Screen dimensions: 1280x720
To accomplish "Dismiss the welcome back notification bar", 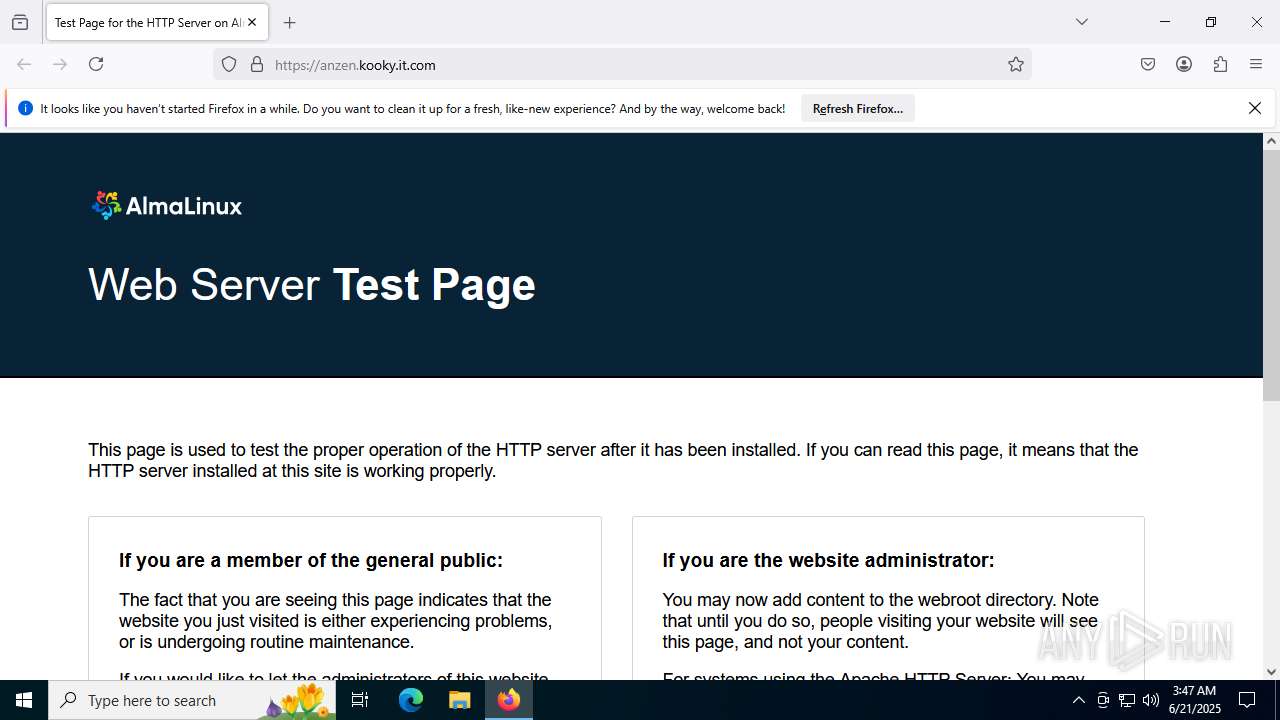I will coord(1255,108).
